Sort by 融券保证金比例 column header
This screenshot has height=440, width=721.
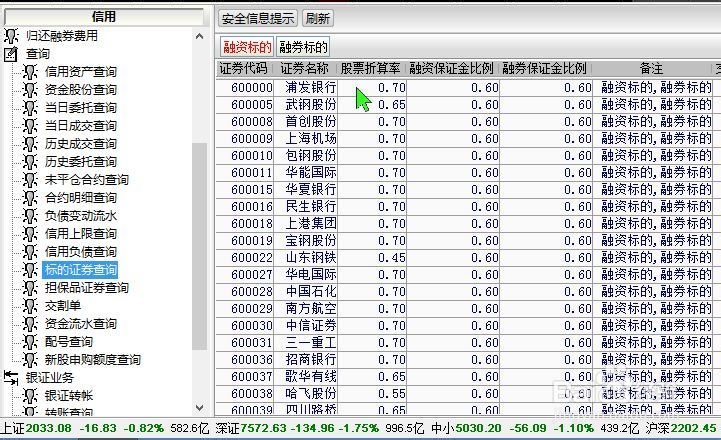[544, 69]
